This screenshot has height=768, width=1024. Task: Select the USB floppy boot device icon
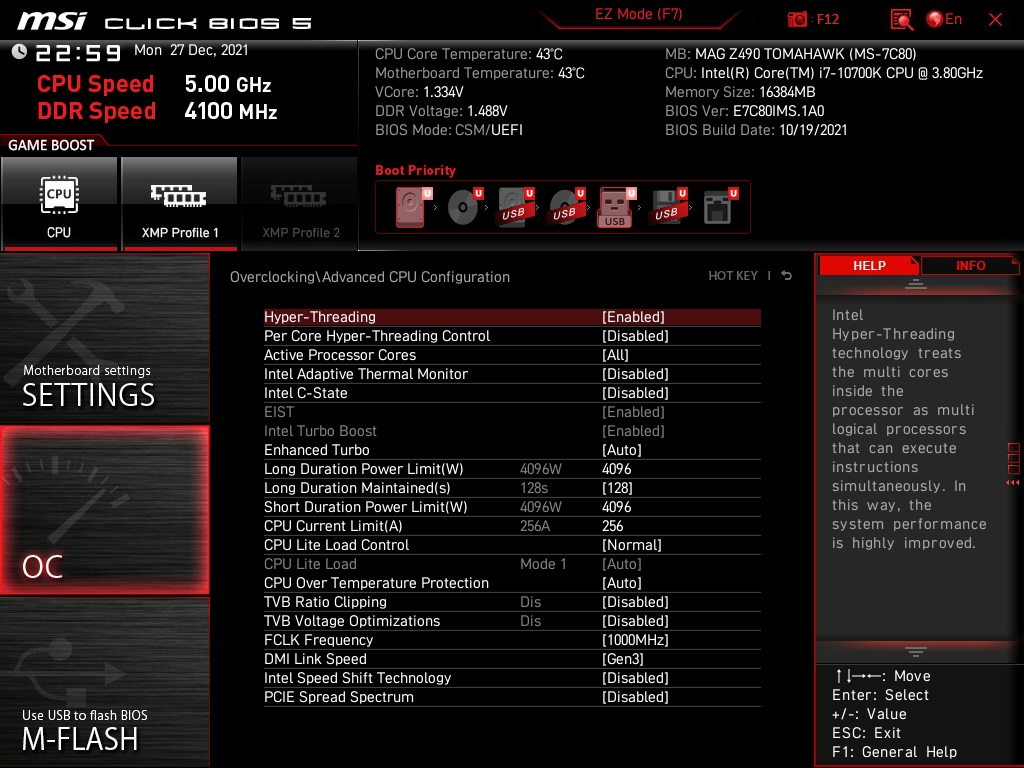click(x=668, y=207)
